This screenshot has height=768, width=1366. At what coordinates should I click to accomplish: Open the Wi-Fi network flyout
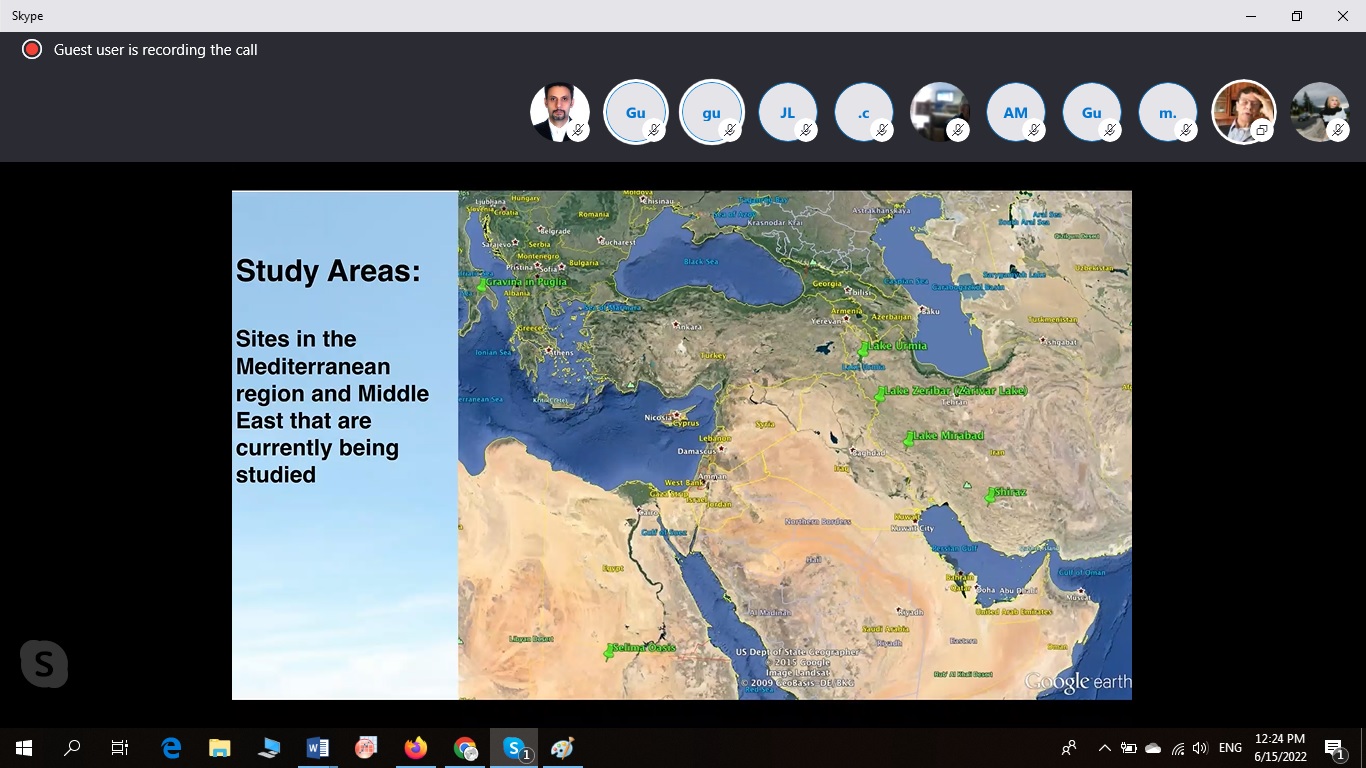[x=1177, y=748]
